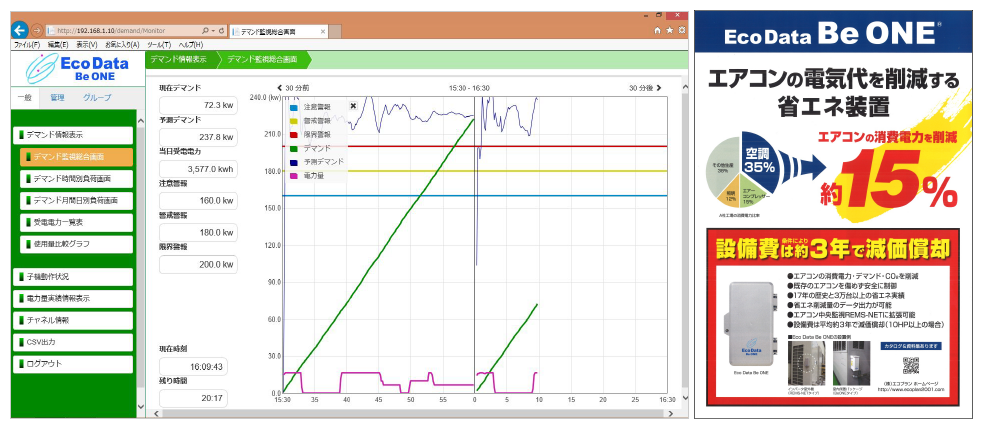
Task: Open the browser home page icon
Action: (658, 30)
